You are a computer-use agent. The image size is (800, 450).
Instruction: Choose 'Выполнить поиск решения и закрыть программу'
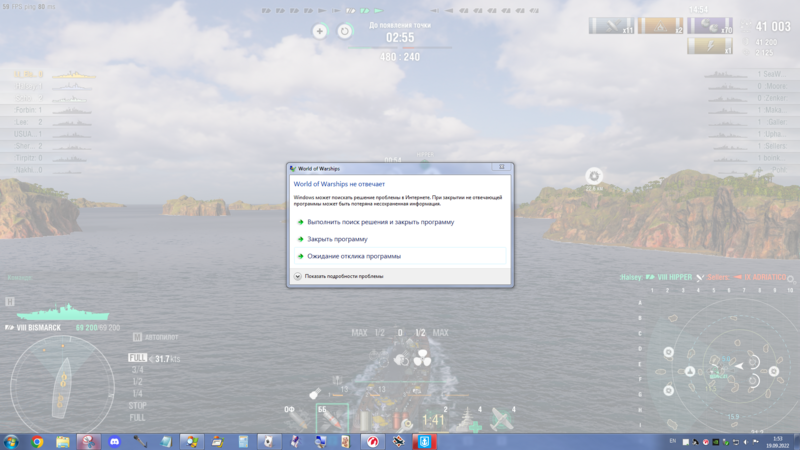coord(381,222)
